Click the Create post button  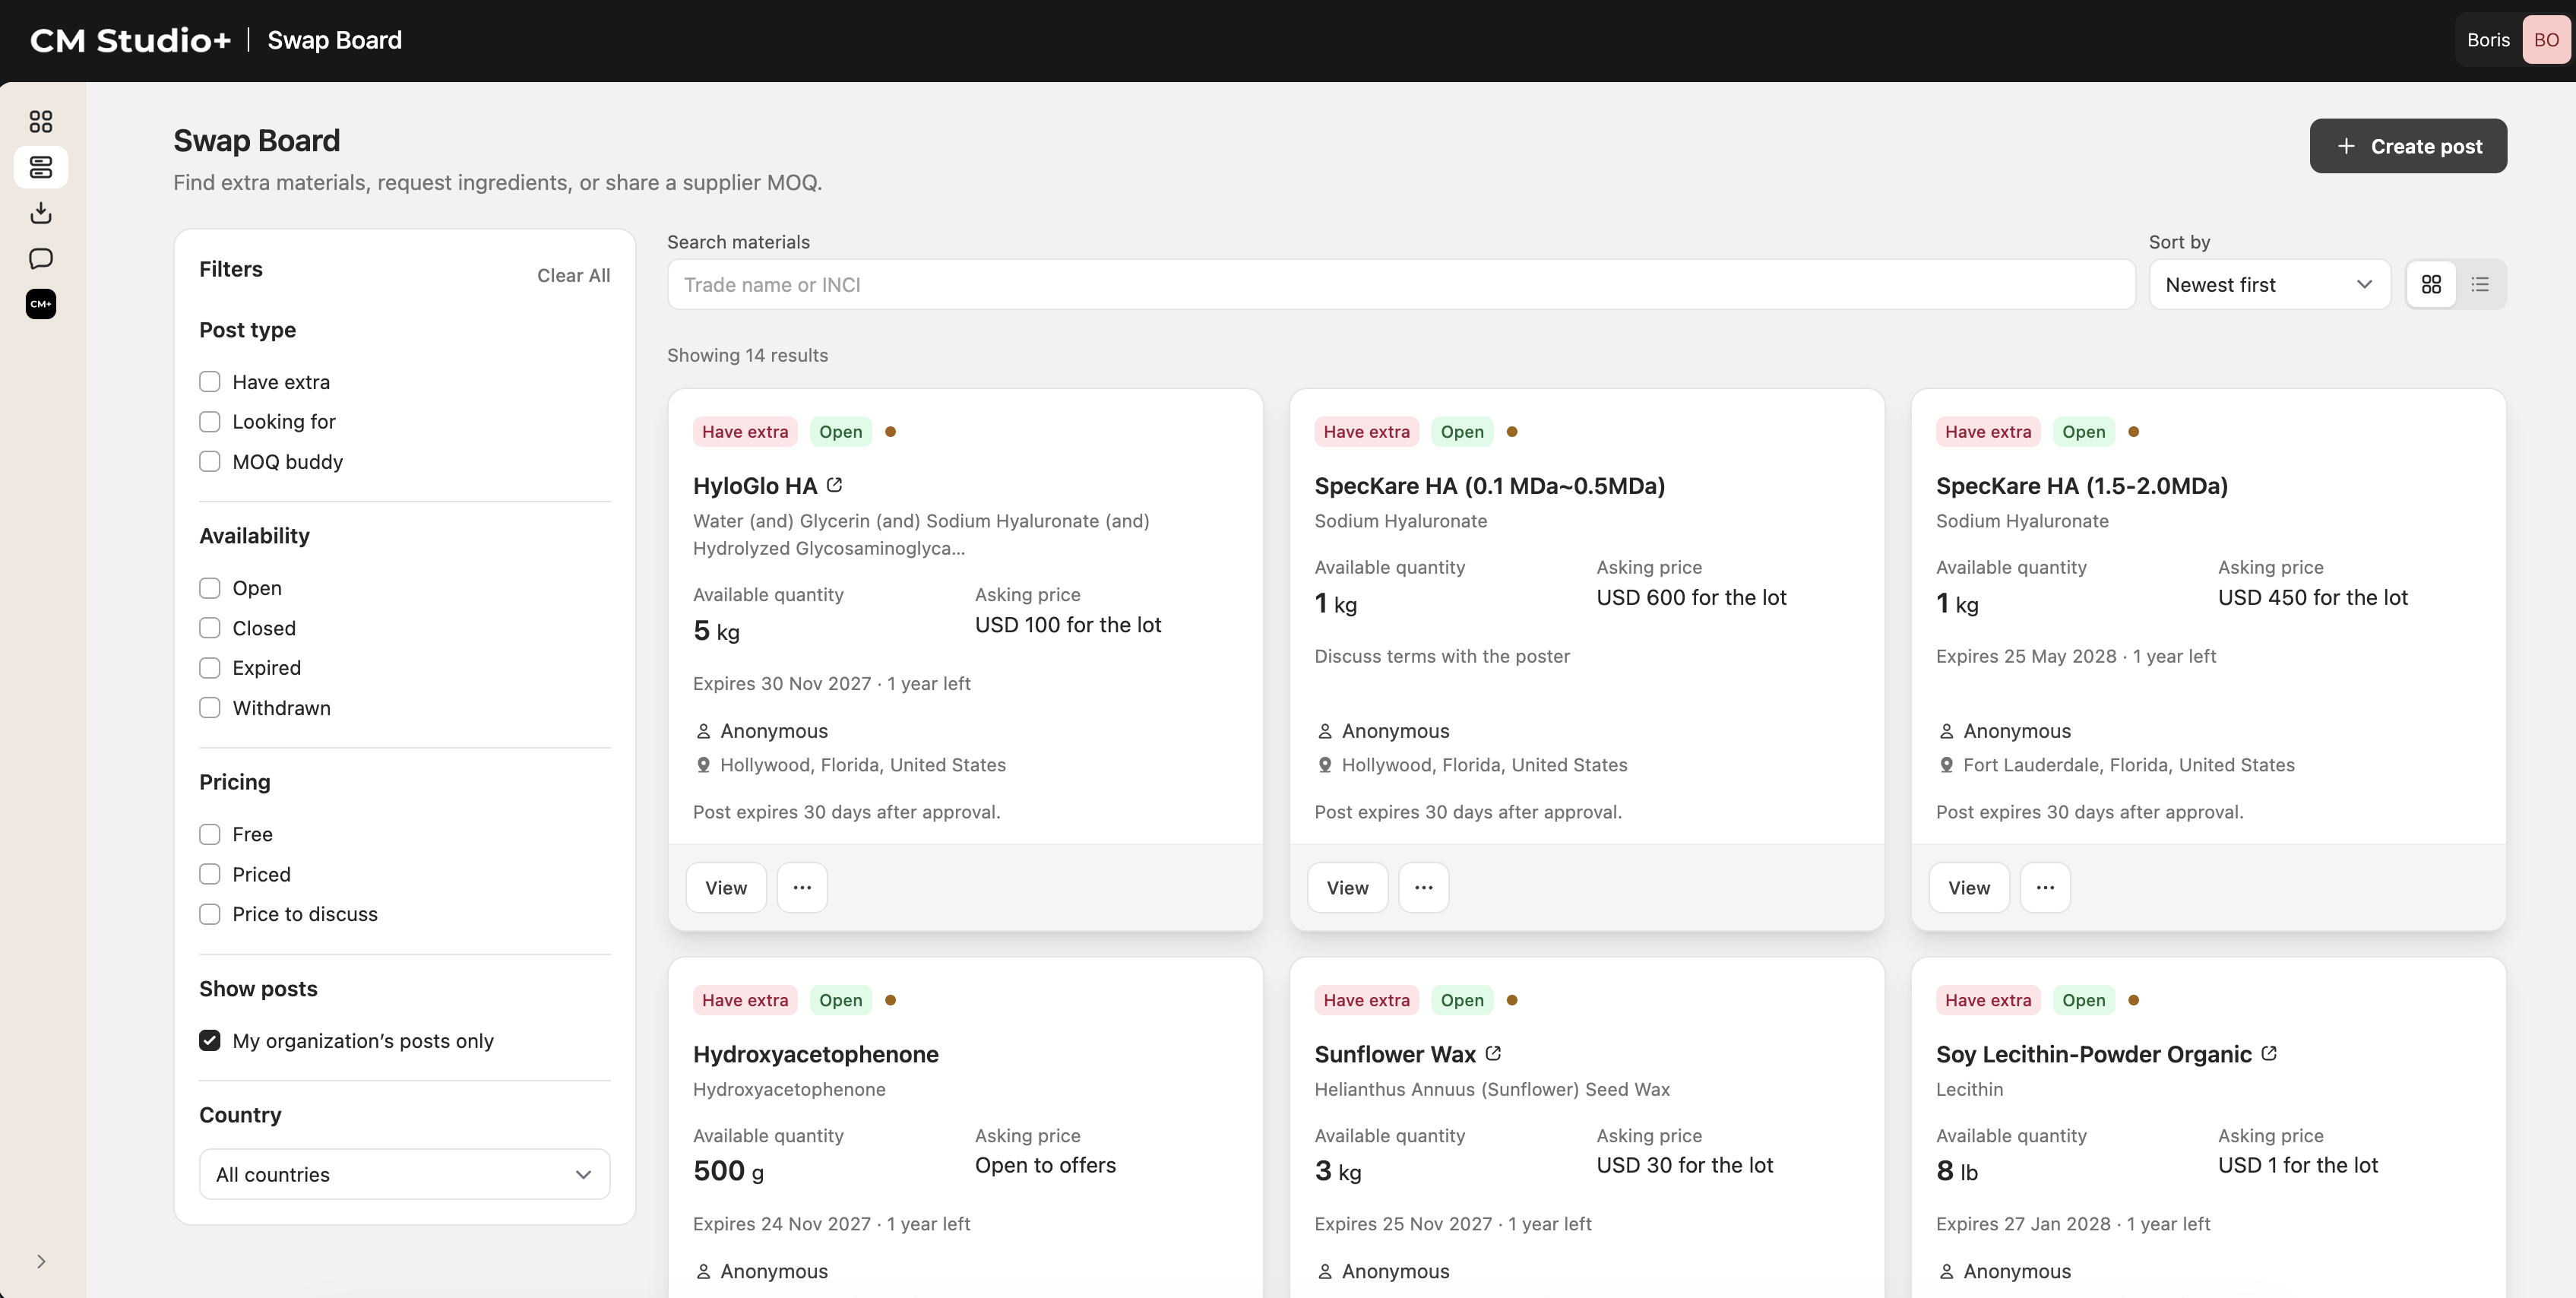[2408, 146]
